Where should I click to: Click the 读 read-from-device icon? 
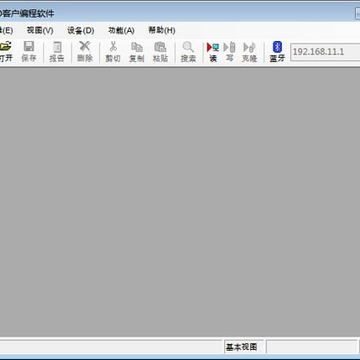pyautogui.click(x=213, y=47)
